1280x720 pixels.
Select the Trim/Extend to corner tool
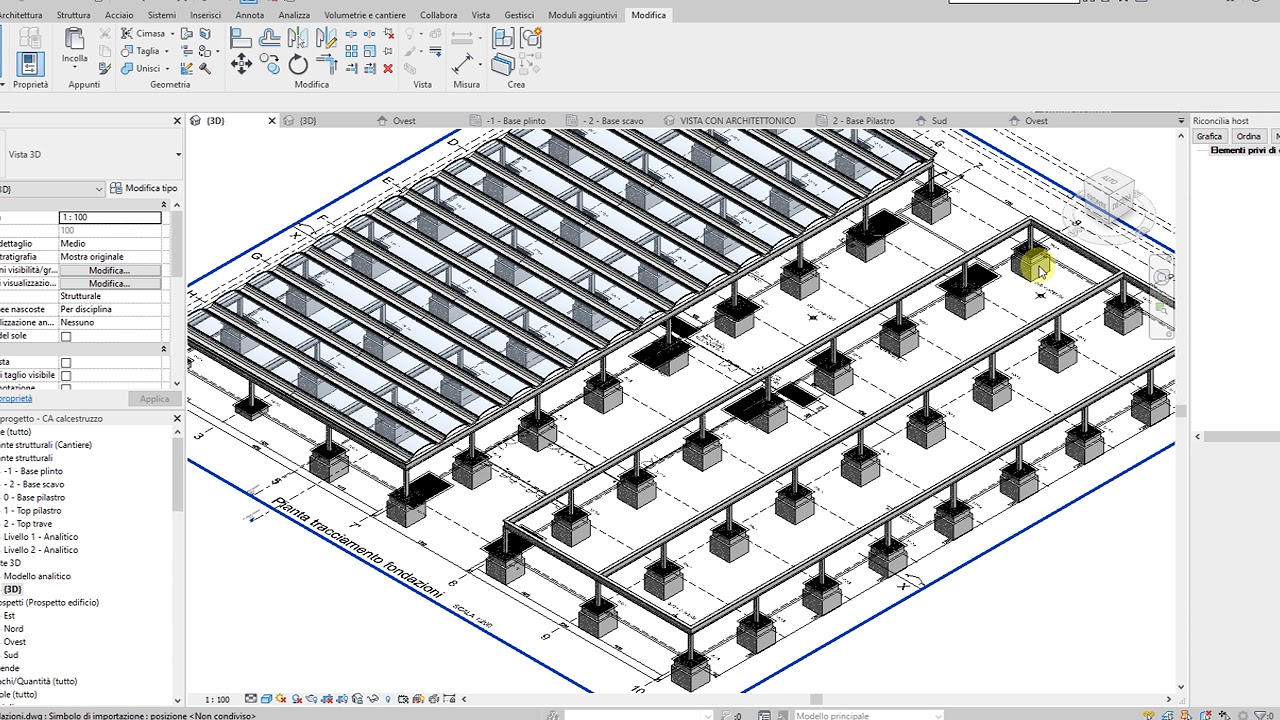tap(326, 65)
